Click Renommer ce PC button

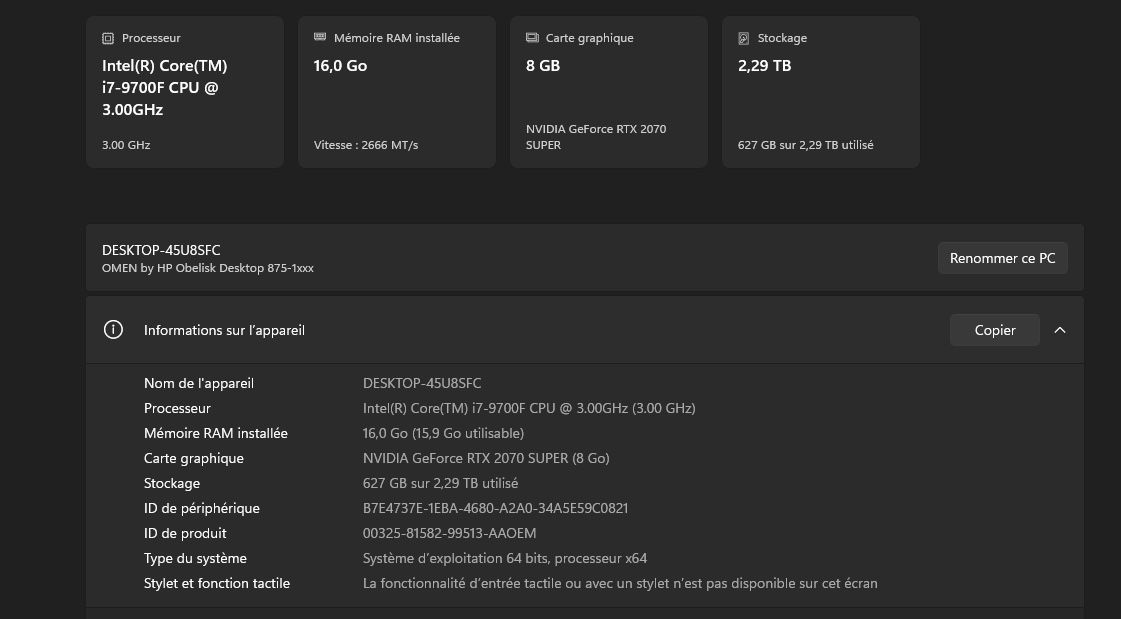point(1002,258)
